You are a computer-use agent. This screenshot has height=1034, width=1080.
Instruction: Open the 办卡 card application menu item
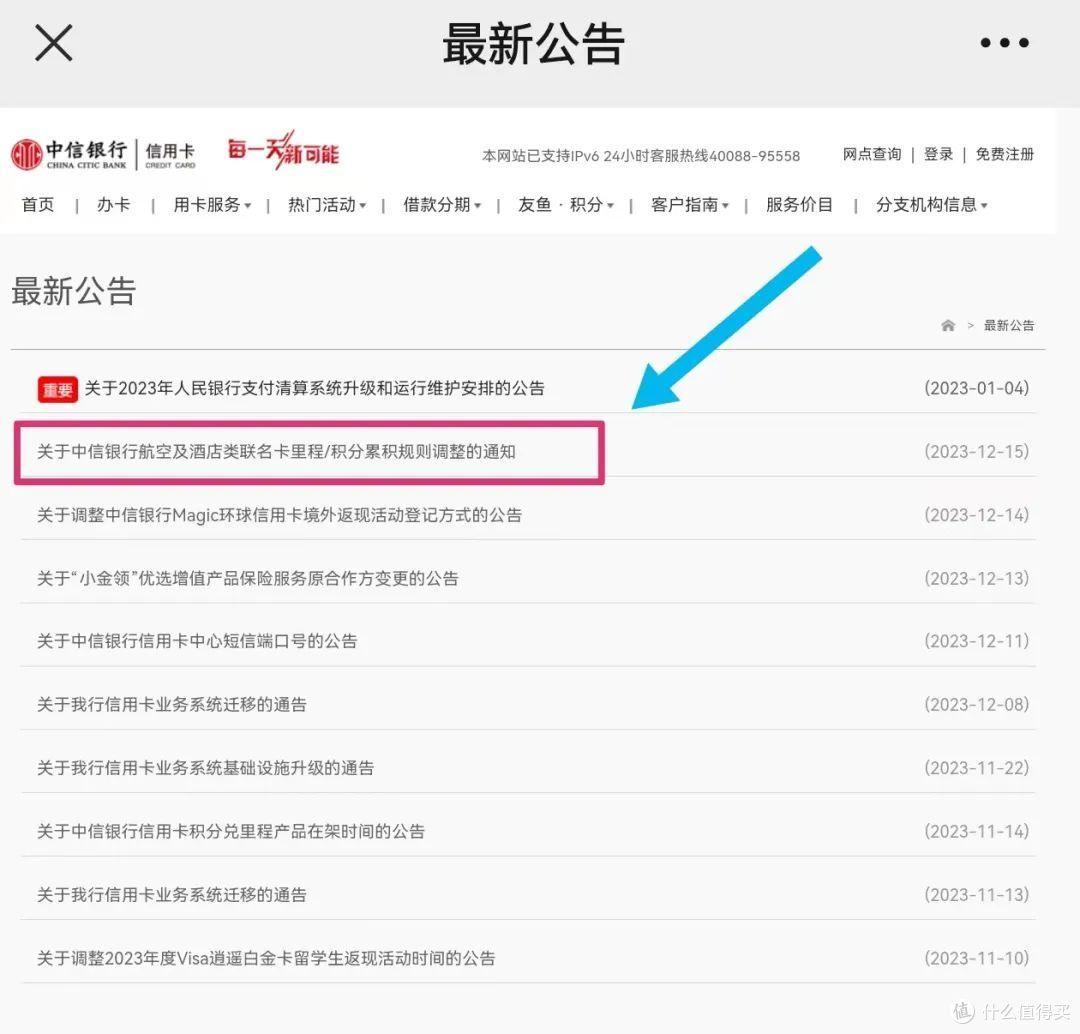coord(114,205)
